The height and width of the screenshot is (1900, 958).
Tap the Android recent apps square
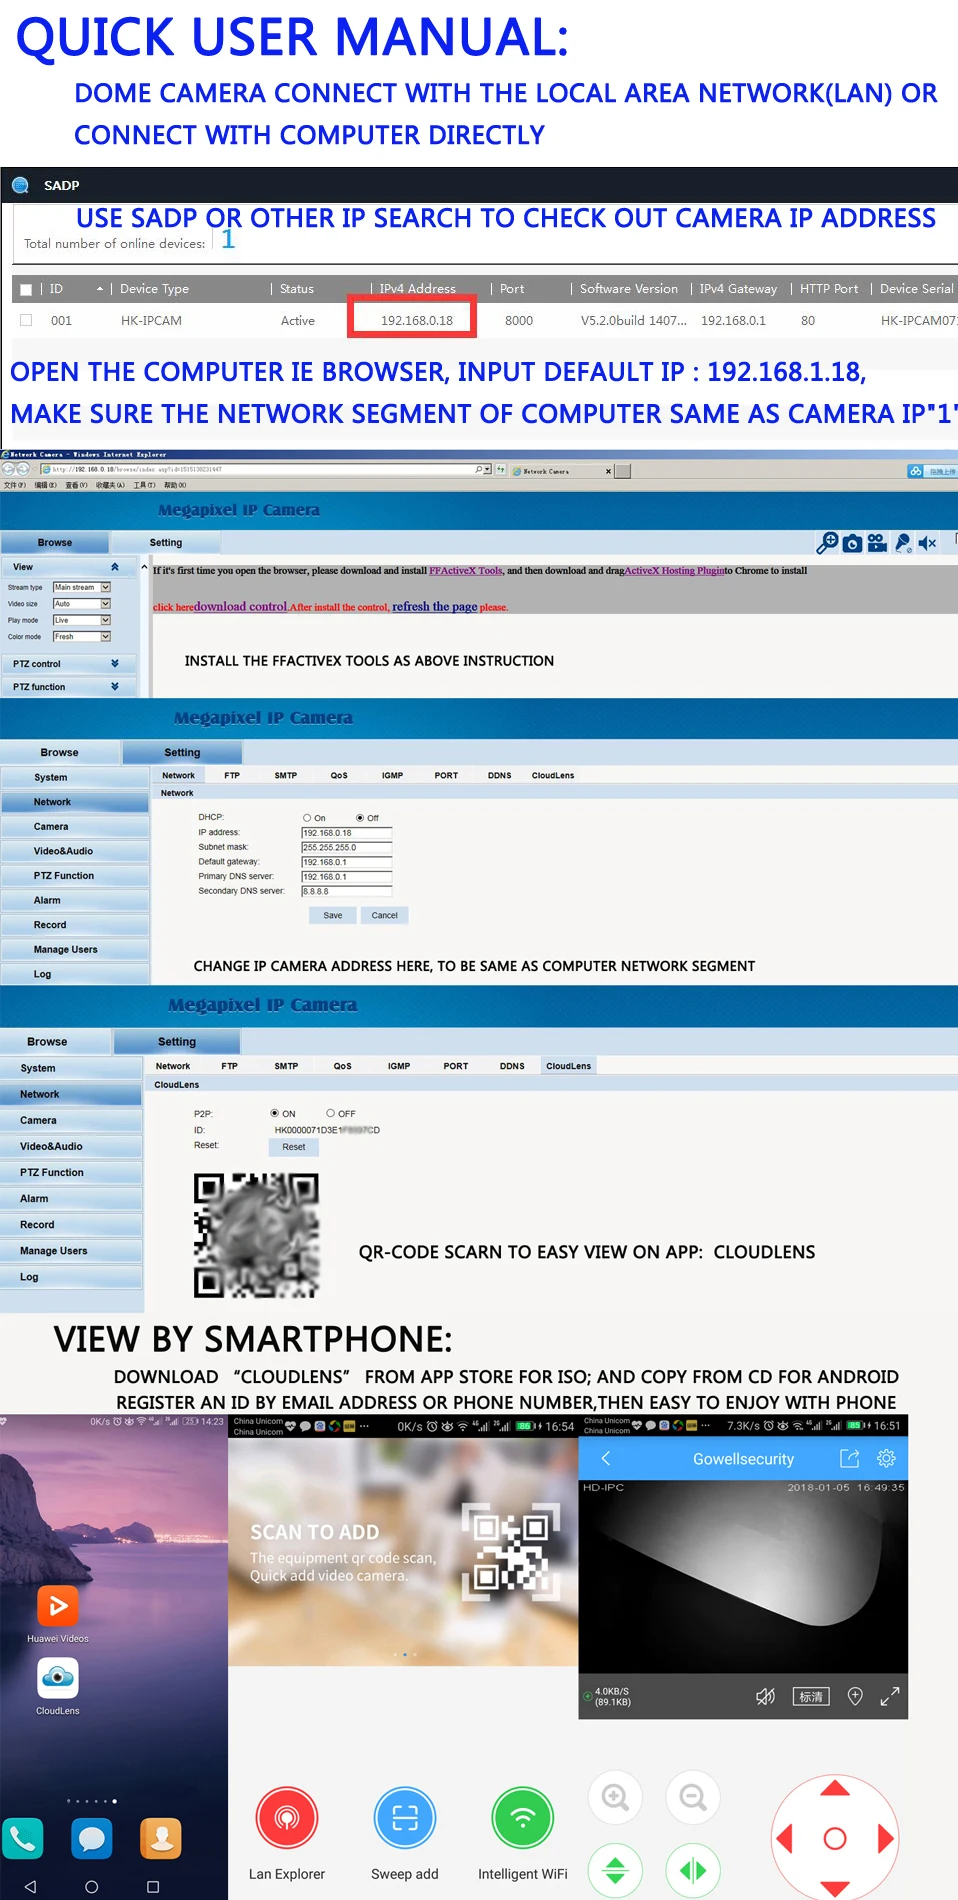(153, 1886)
